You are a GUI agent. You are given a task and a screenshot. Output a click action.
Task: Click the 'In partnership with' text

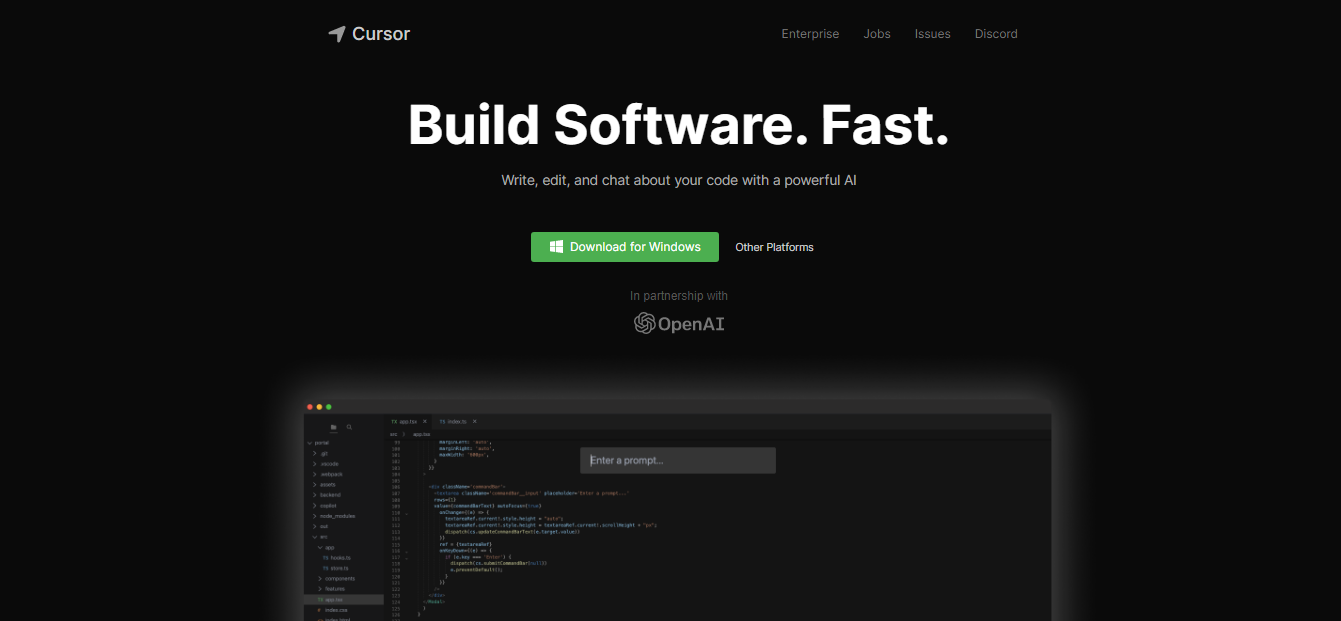point(679,296)
